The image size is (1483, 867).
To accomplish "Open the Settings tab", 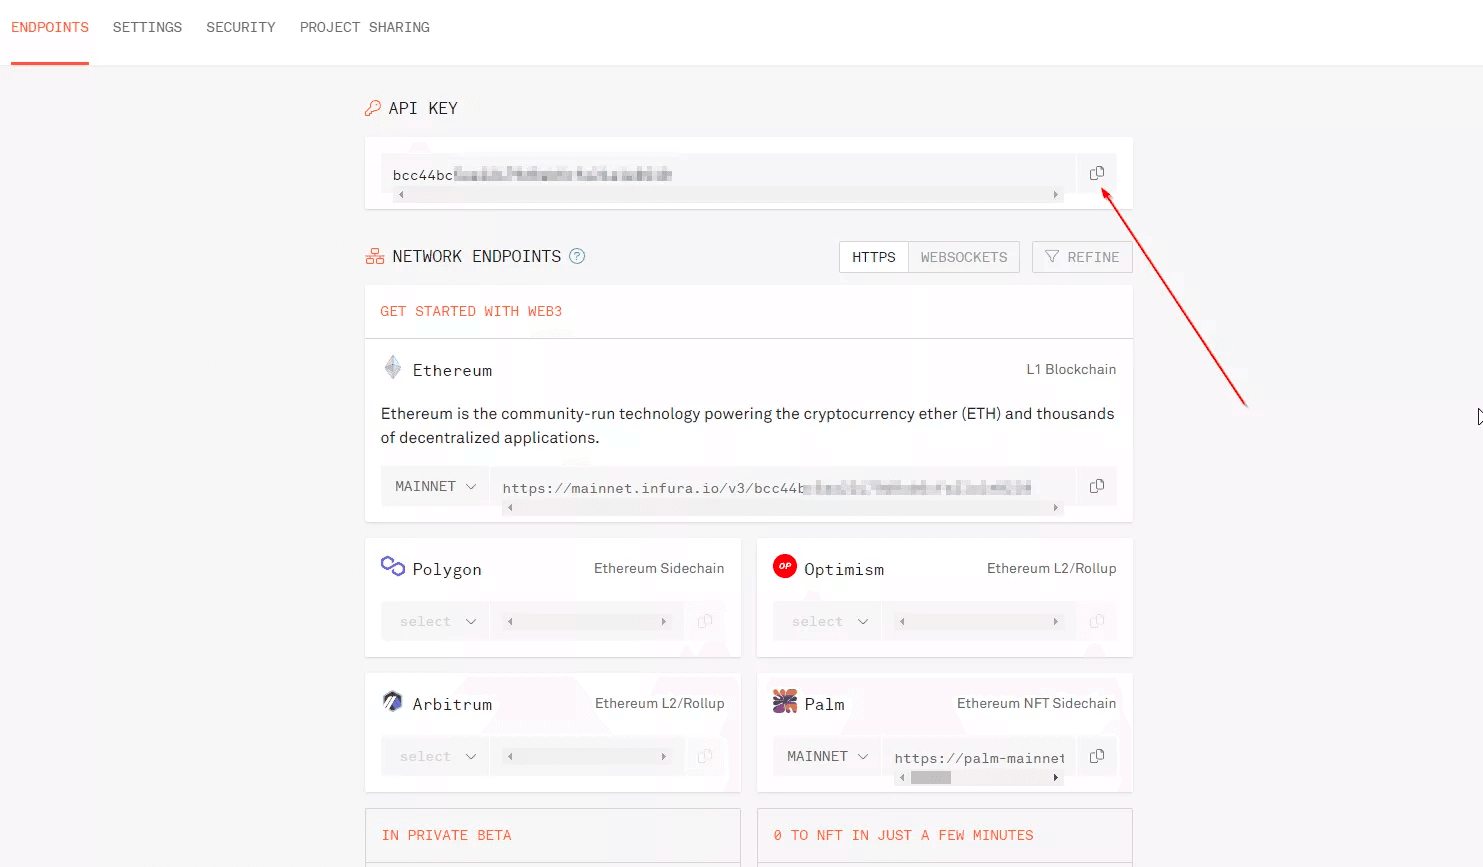I will 147,27.
